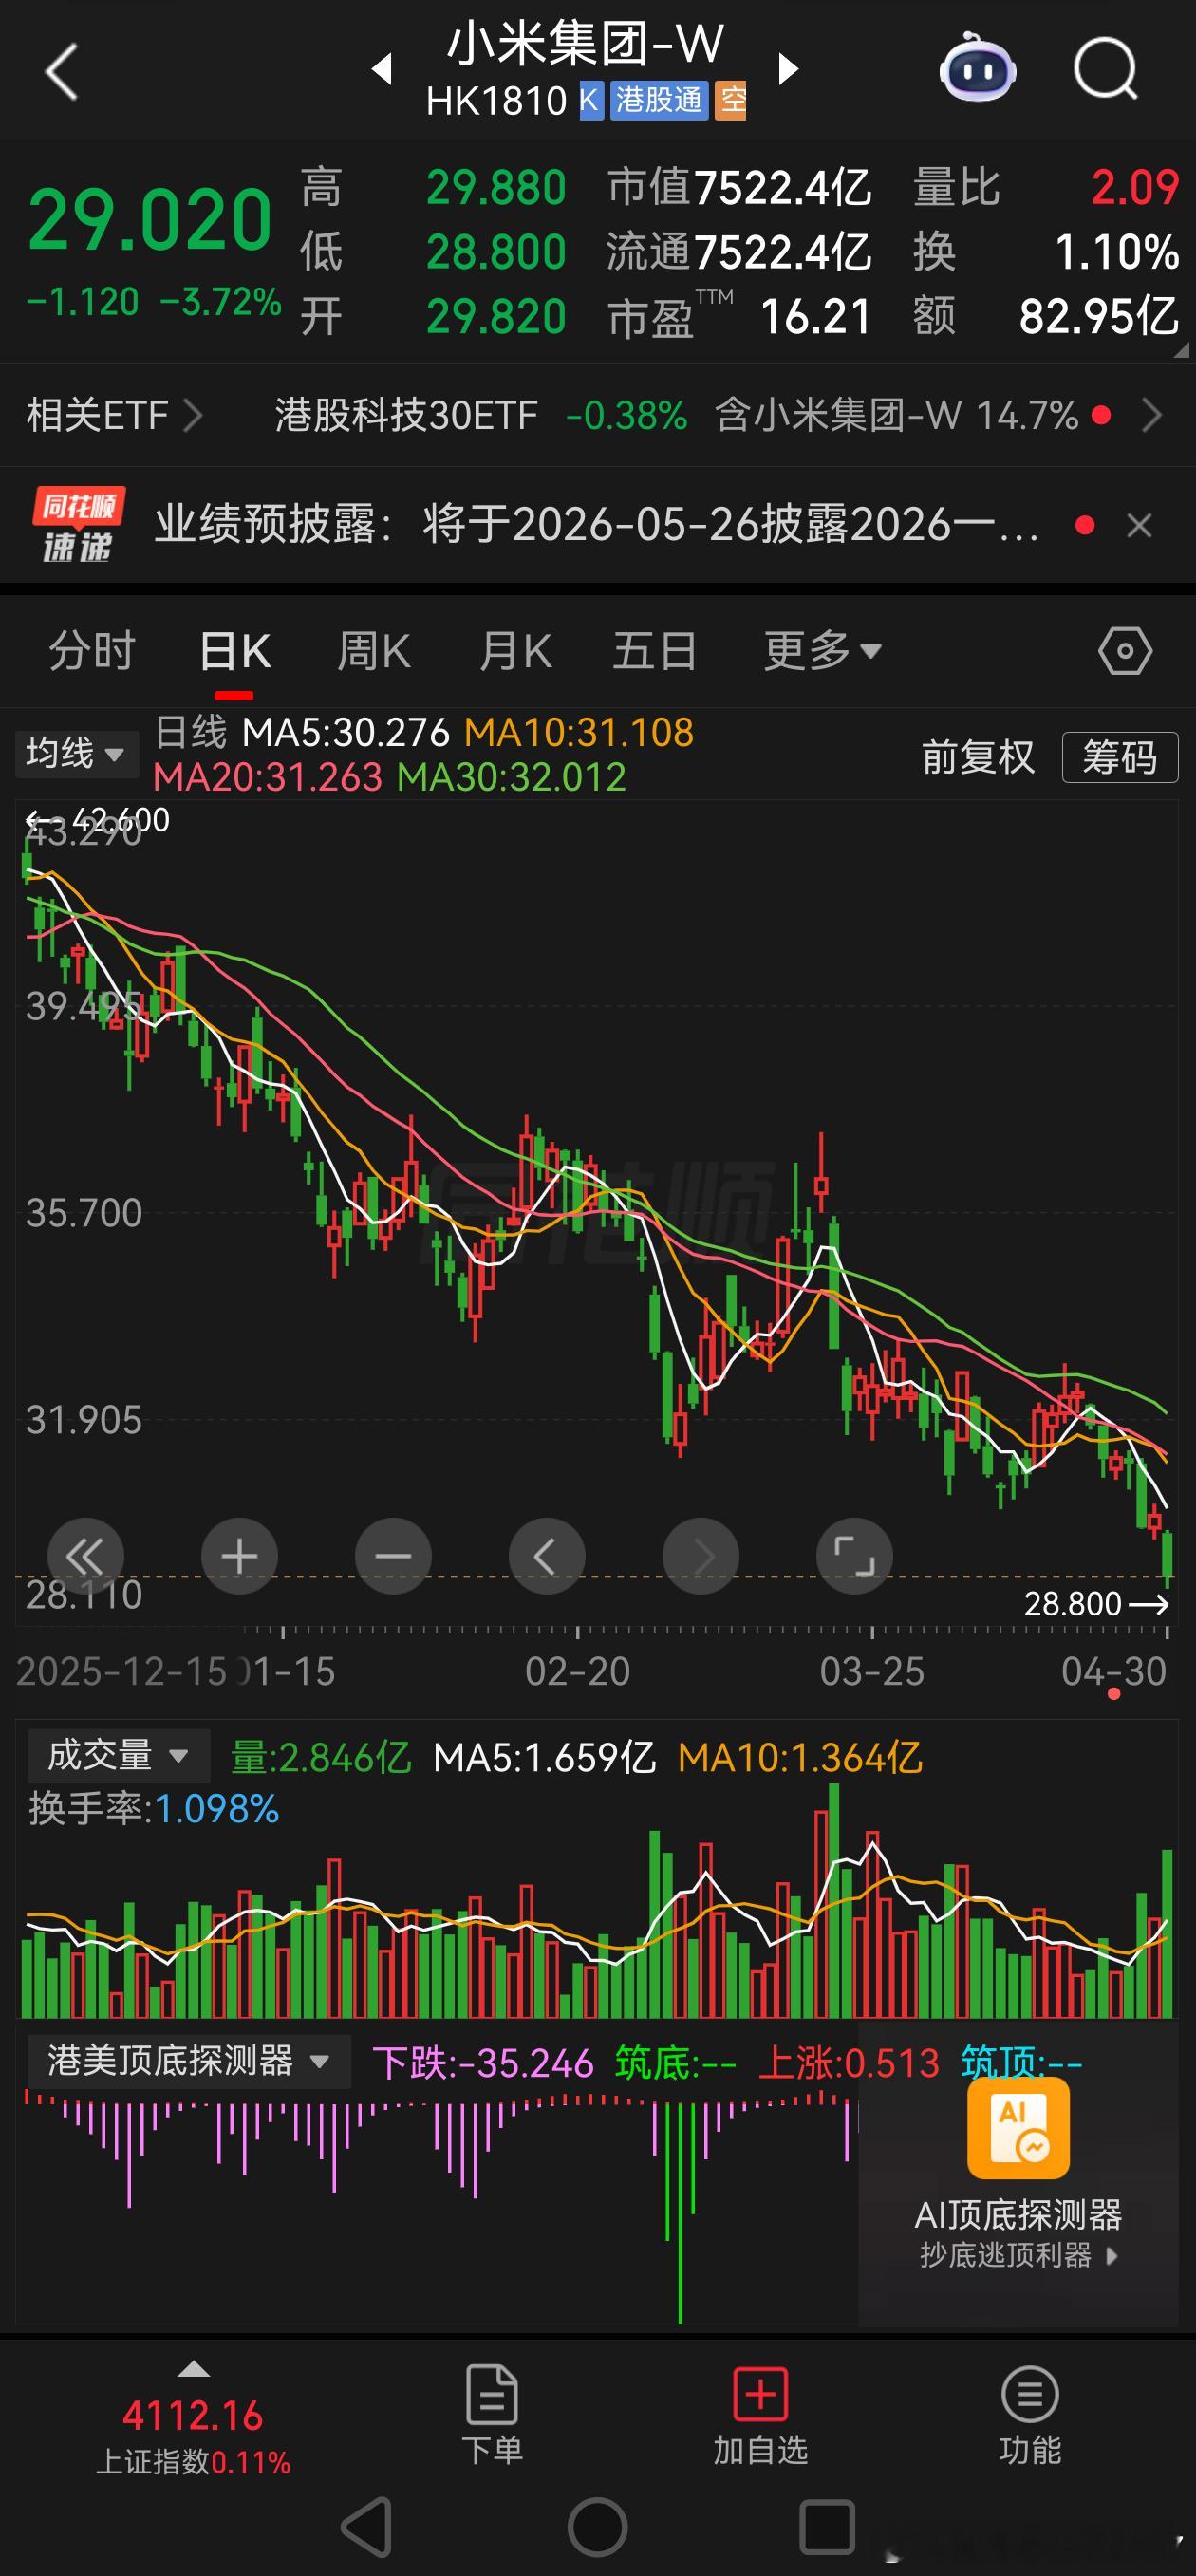Tap the 含小米集团-W 14.7% text
1196x2576 pixels.
tap(897, 415)
